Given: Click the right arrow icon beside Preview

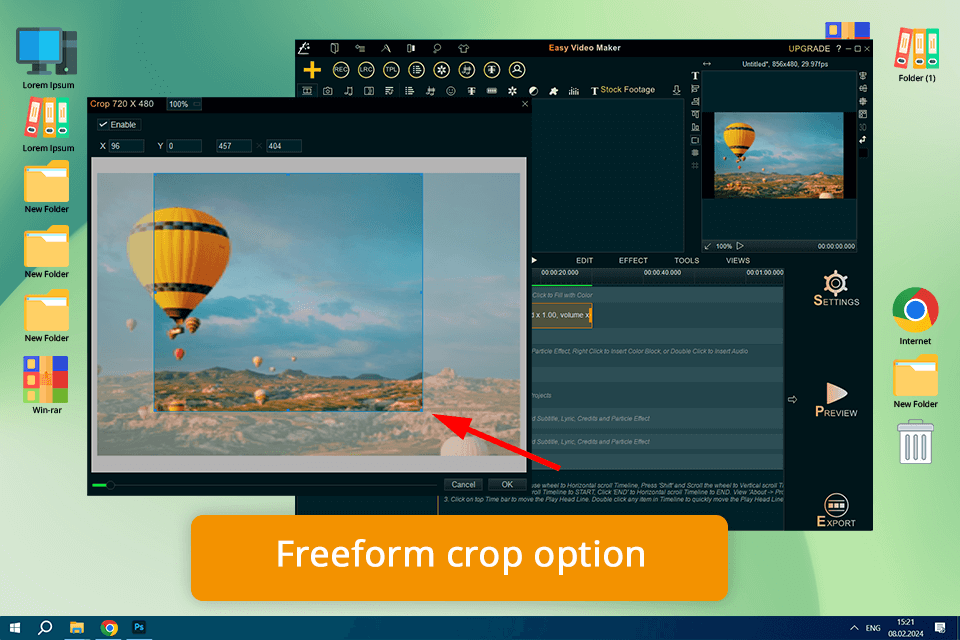Looking at the screenshot, I should (792, 399).
